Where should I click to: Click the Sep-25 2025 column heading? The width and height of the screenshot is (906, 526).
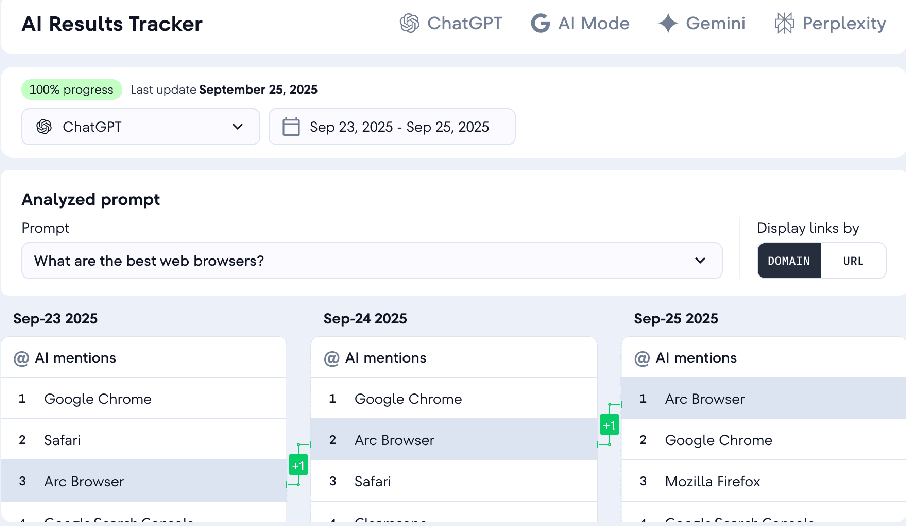point(676,318)
